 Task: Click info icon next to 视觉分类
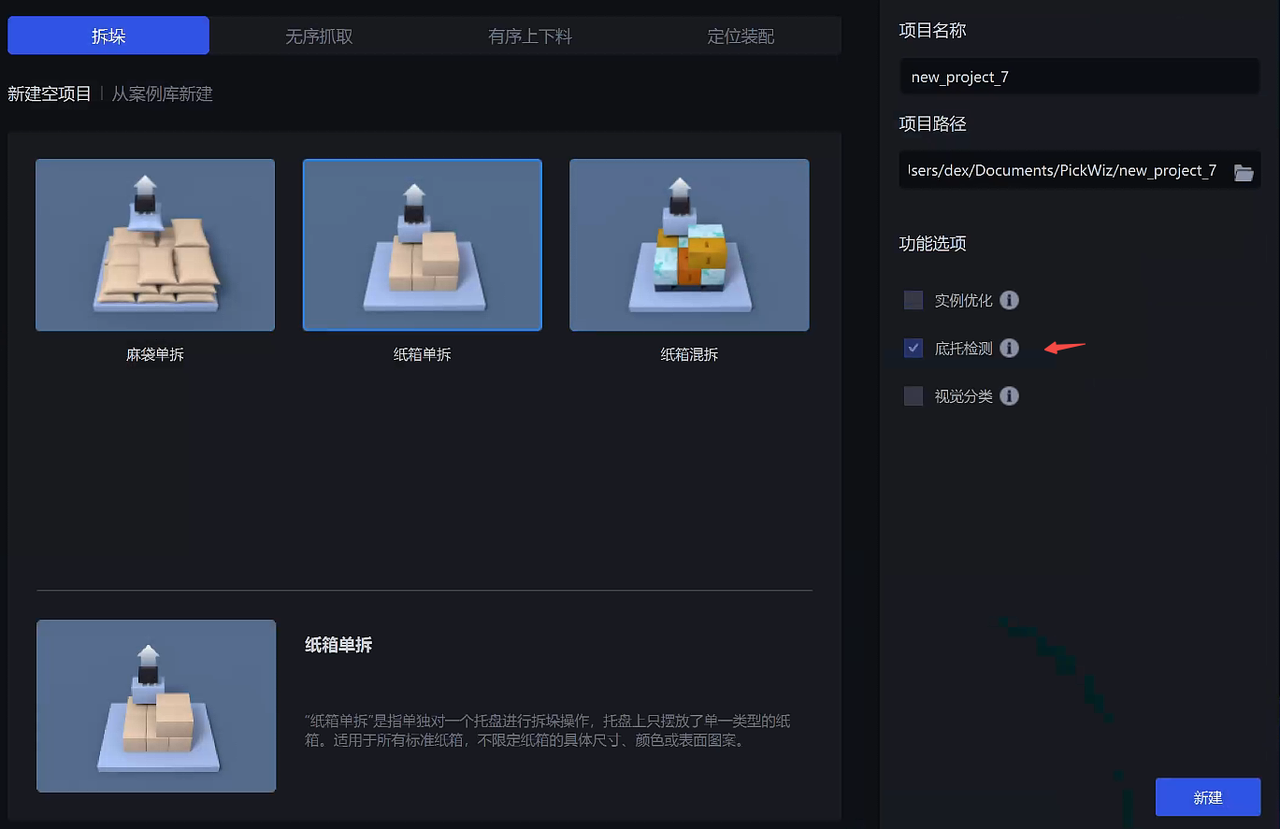click(1009, 396)
